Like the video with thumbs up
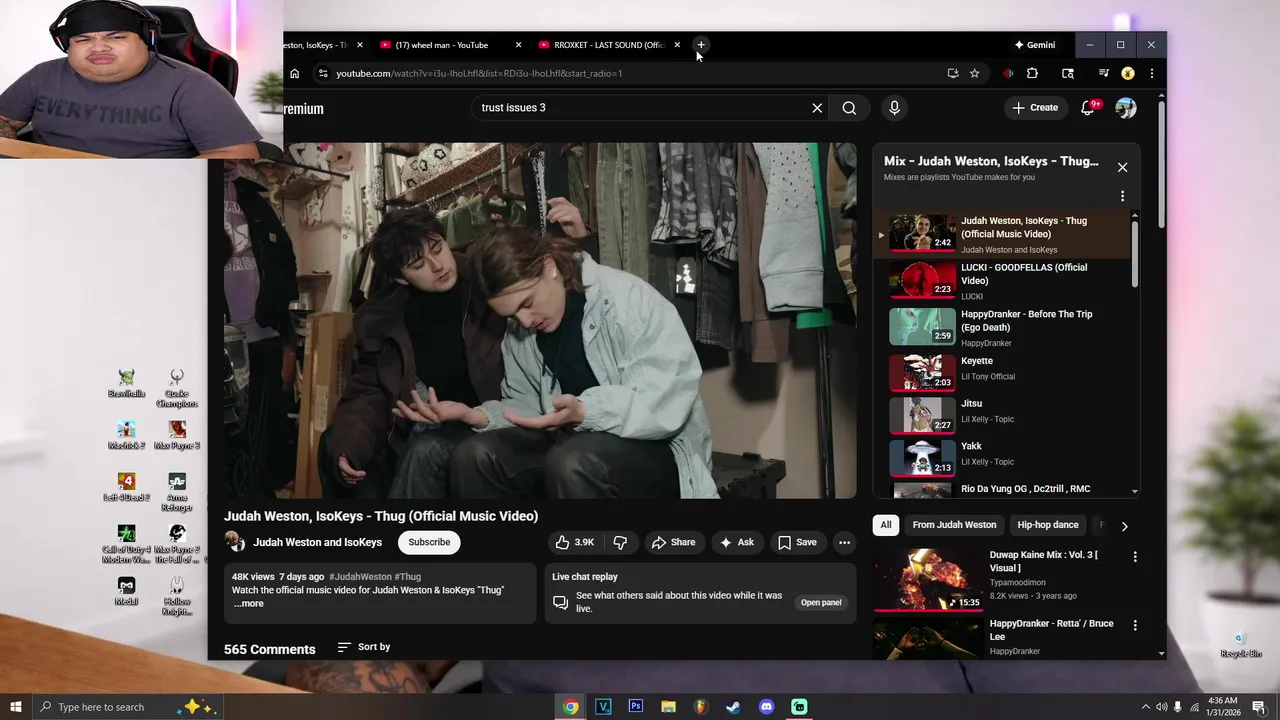The image size is (1280, 720). tap(575, 542)
